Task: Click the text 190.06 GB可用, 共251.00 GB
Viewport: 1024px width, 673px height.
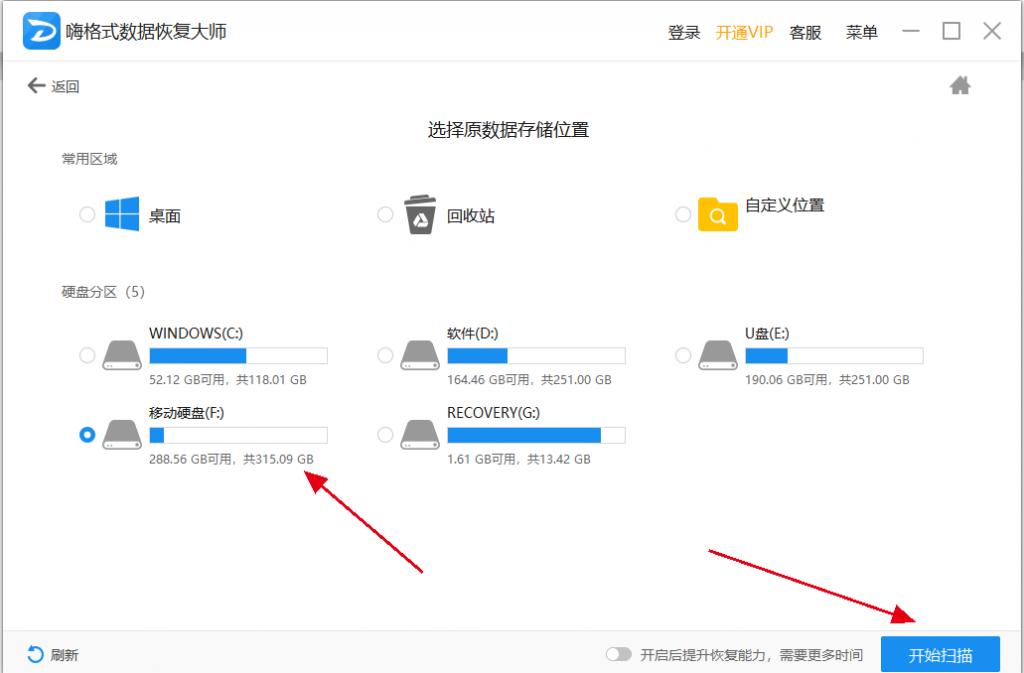Action: click(827, 380)
